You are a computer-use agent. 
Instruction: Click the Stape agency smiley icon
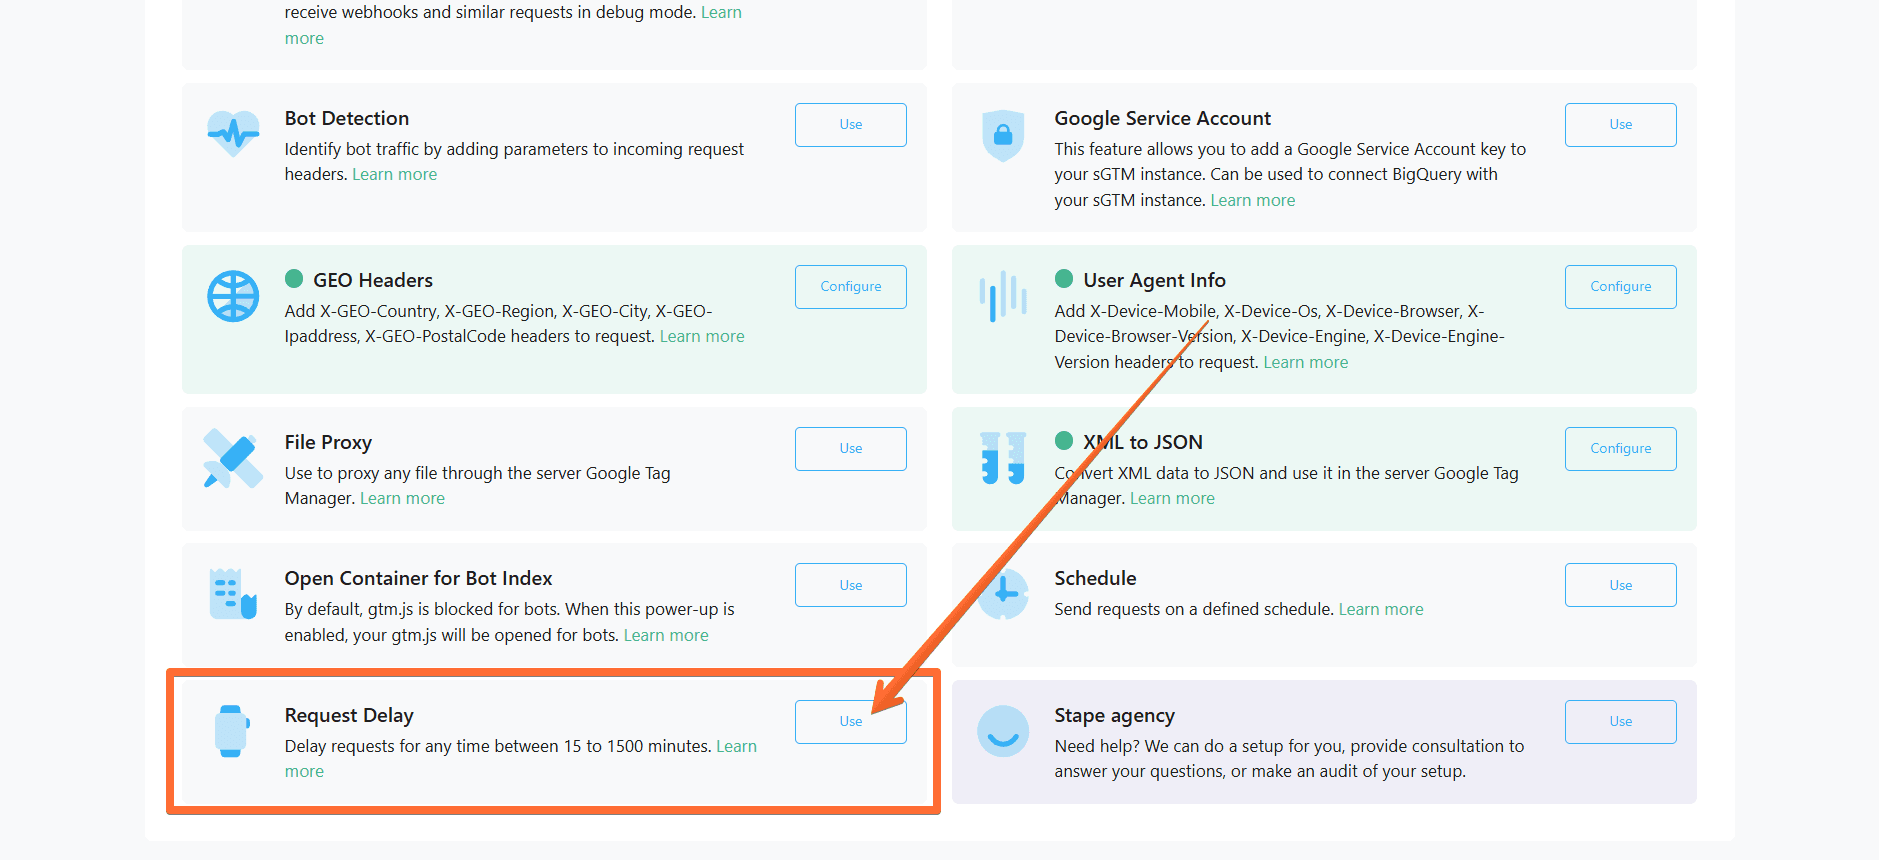tap(1003, 731)
